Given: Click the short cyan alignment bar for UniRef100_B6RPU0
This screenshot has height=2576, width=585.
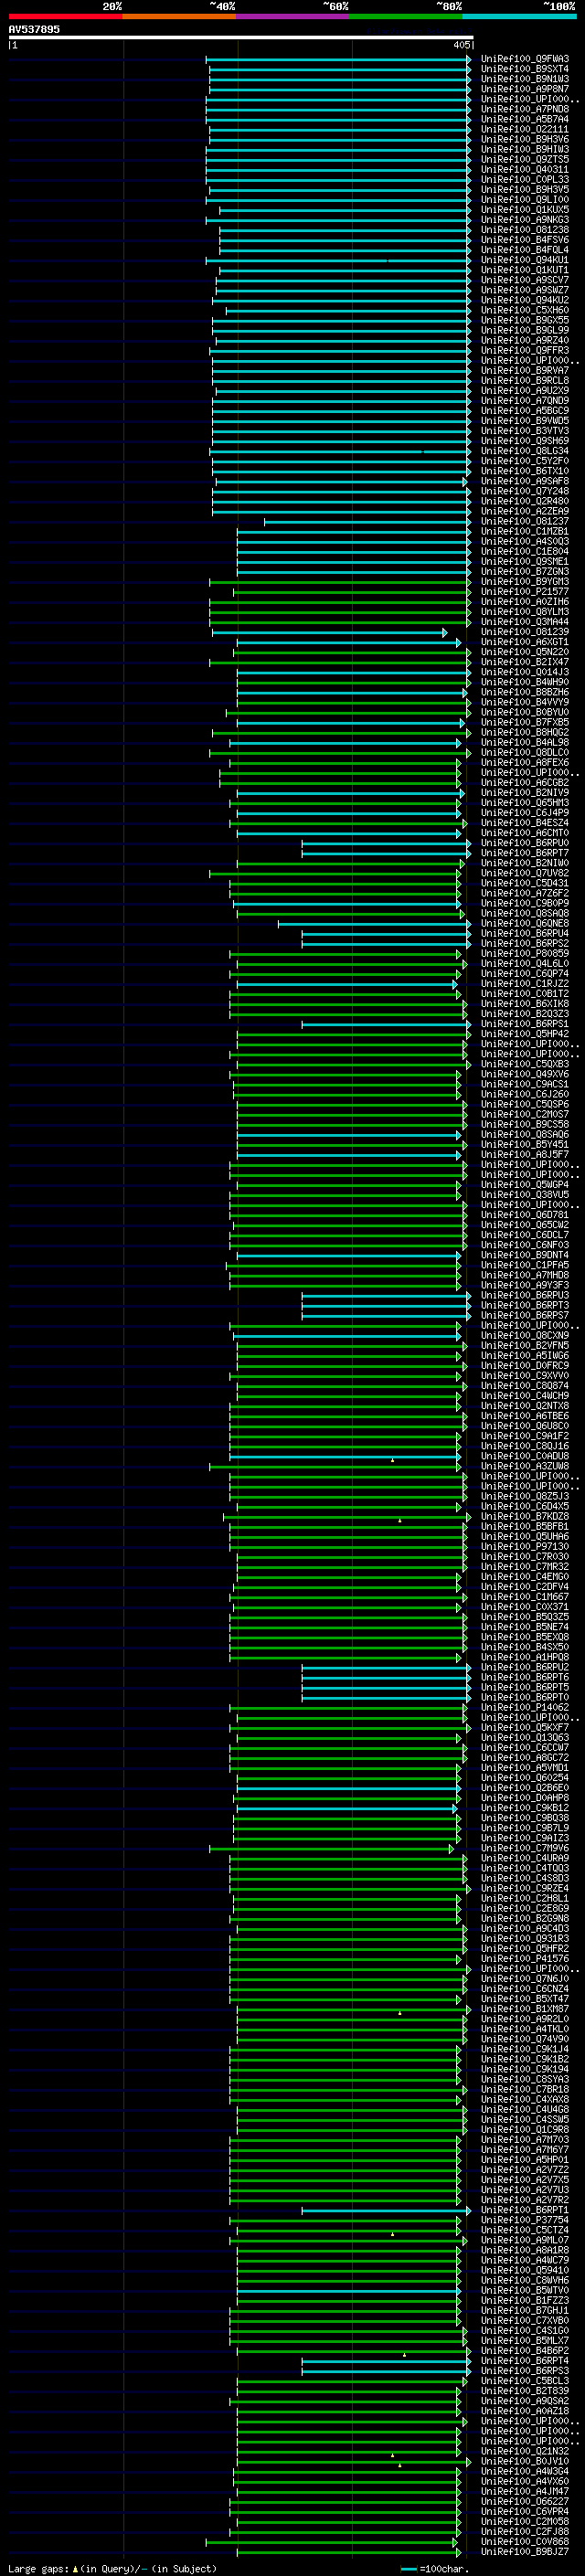Looking at the screenshot, I should tap(386, 843).
